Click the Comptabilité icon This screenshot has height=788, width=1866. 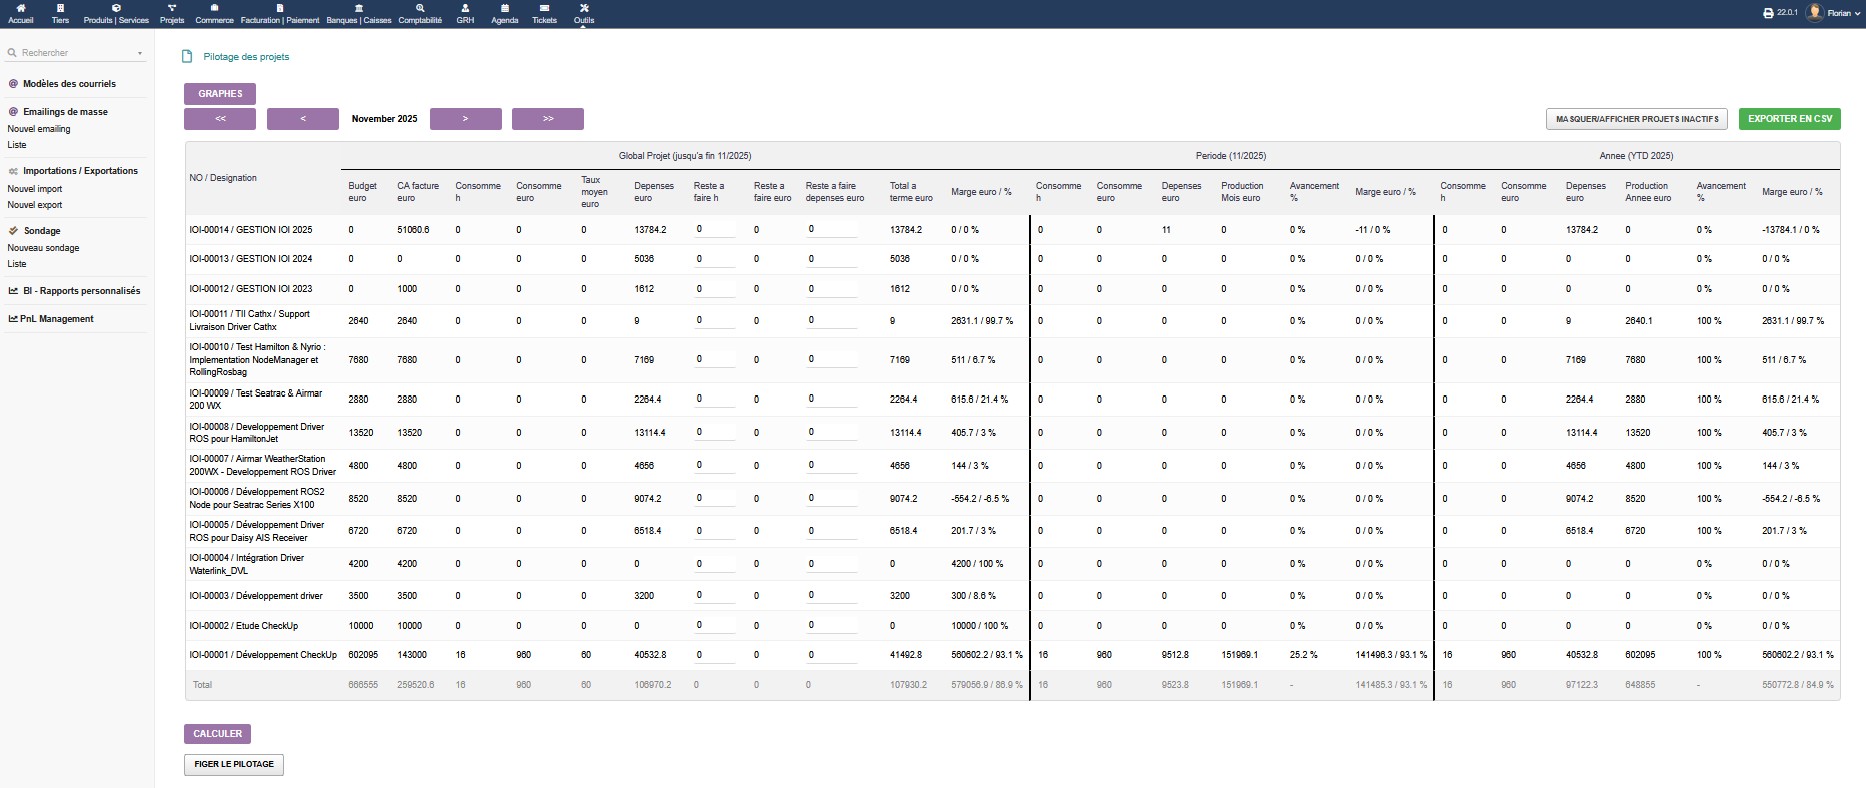click(420, 8)
